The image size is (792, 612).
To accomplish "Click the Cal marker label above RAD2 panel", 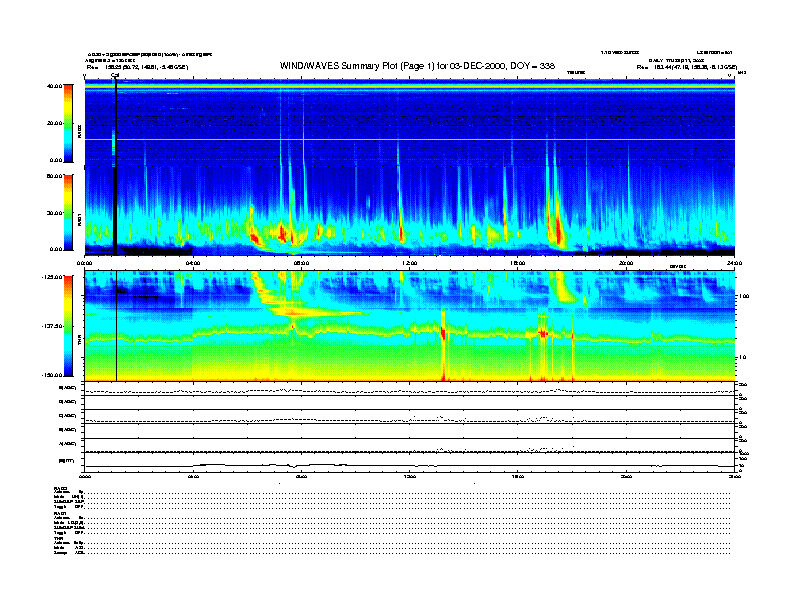I will (115, 76).
